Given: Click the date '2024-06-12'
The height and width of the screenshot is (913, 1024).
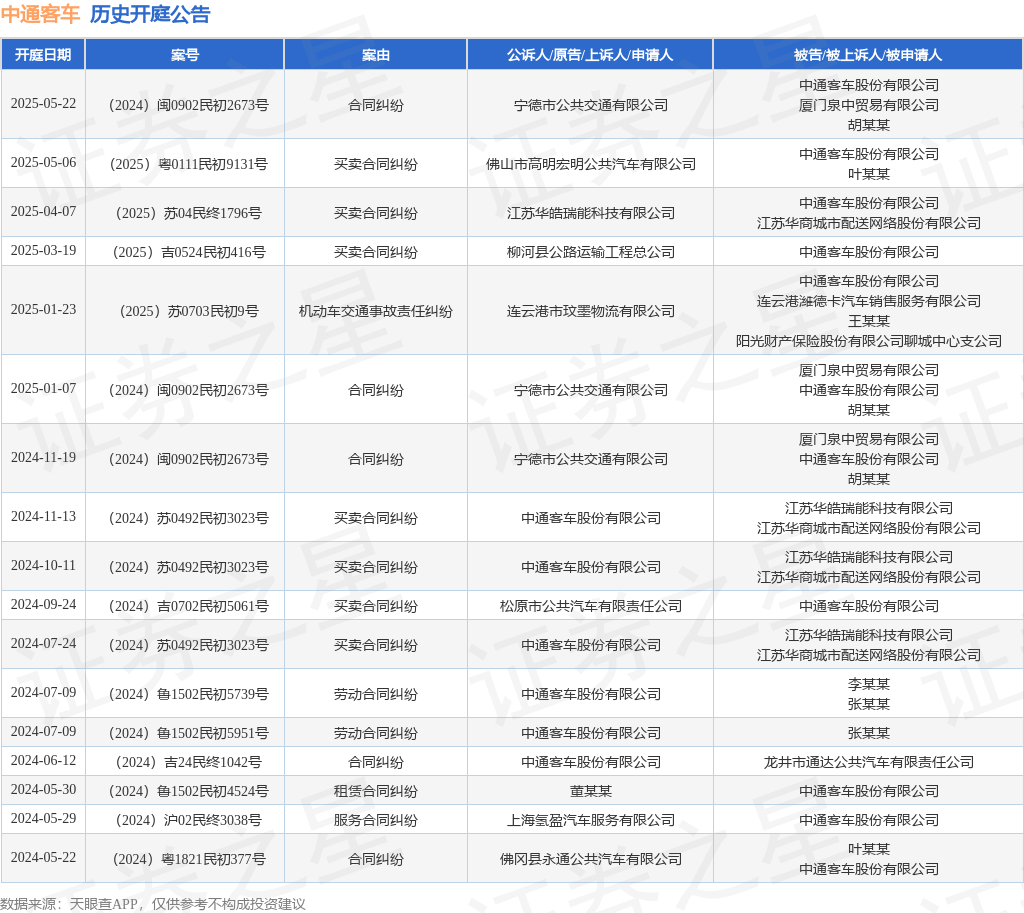Looking at the screenshot, I should pyautogui.click(x=43, y=761).
